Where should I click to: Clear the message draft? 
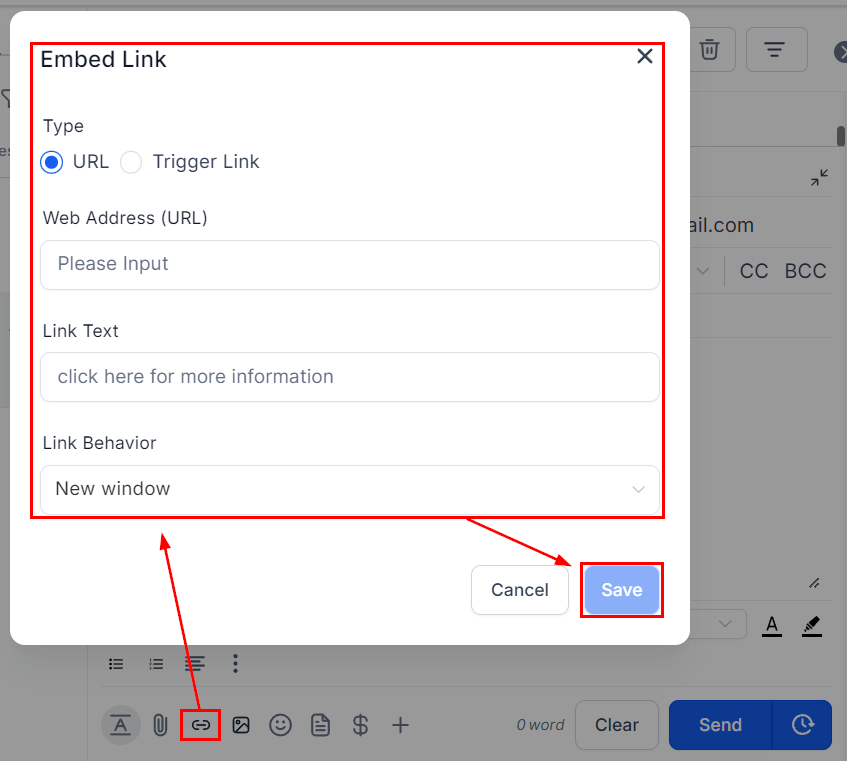617,725
